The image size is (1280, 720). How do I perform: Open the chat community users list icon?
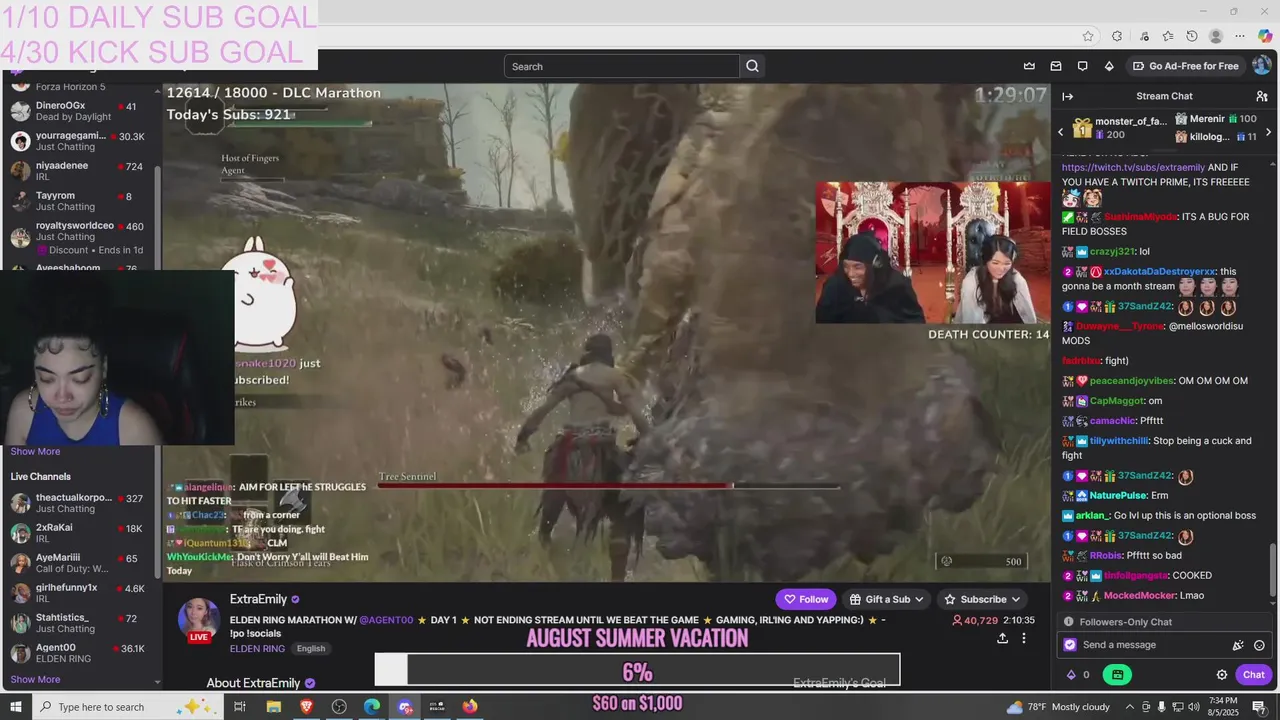(x=1262, y=96)
